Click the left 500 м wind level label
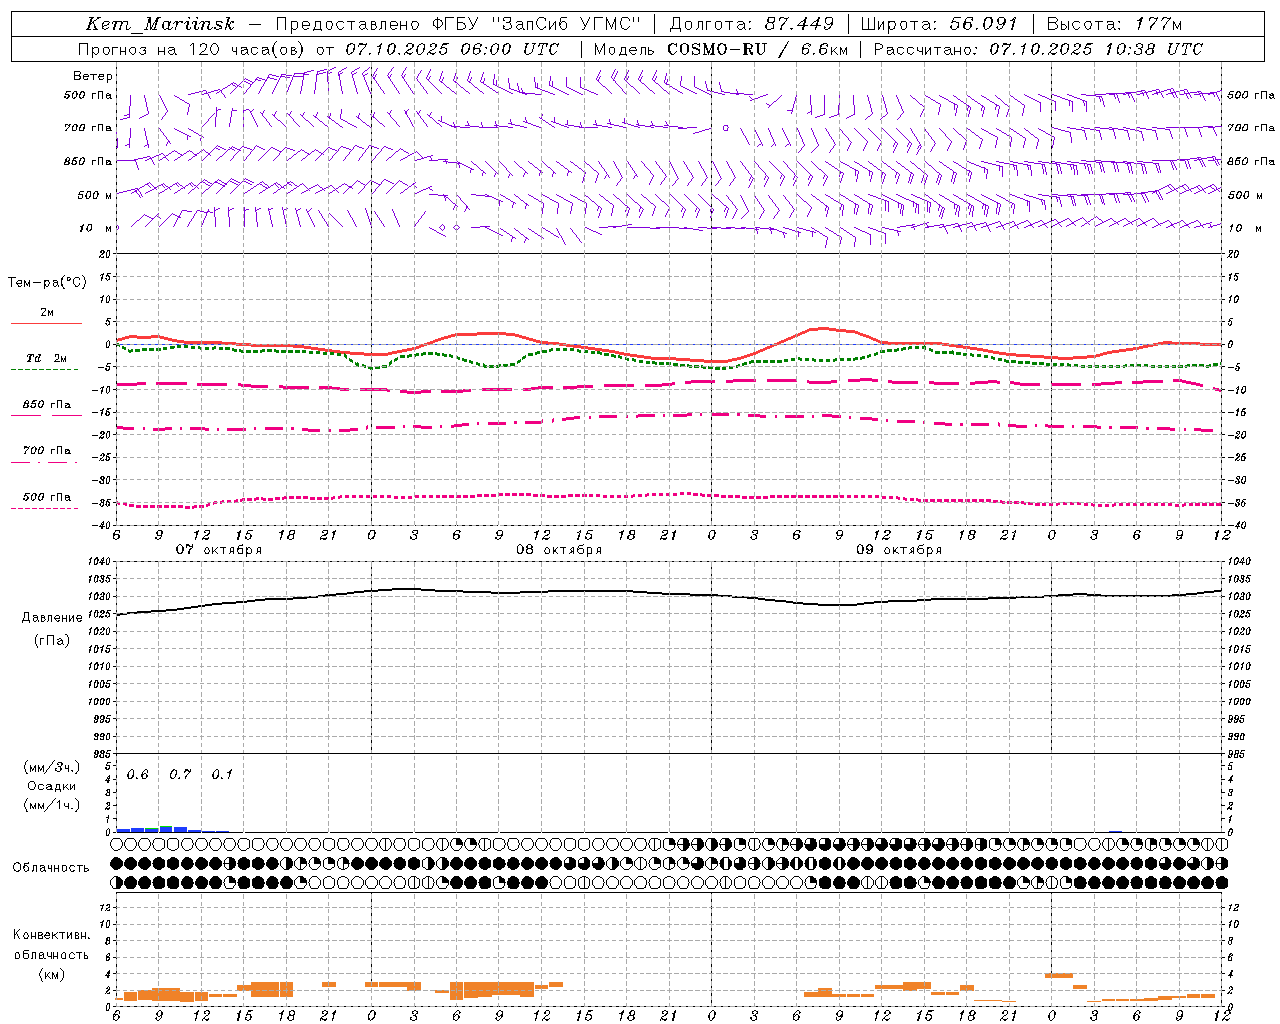The image size is (1280, 1024). coord(95,195)
